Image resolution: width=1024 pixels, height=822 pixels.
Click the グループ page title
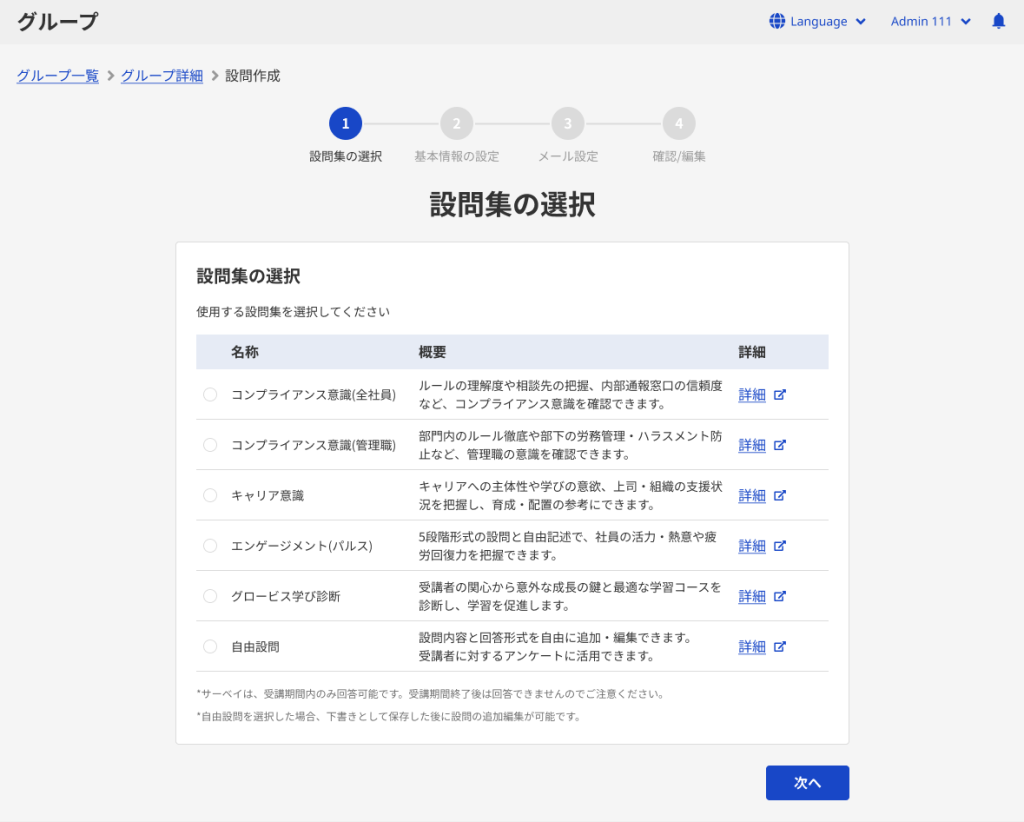[x=57, y=22]
